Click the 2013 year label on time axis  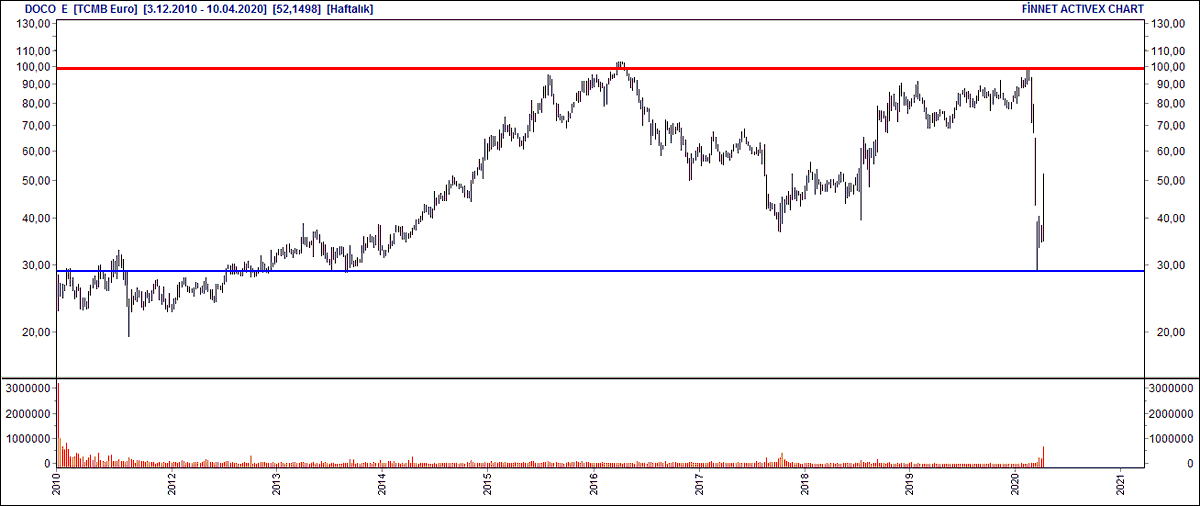pos(277,485)
